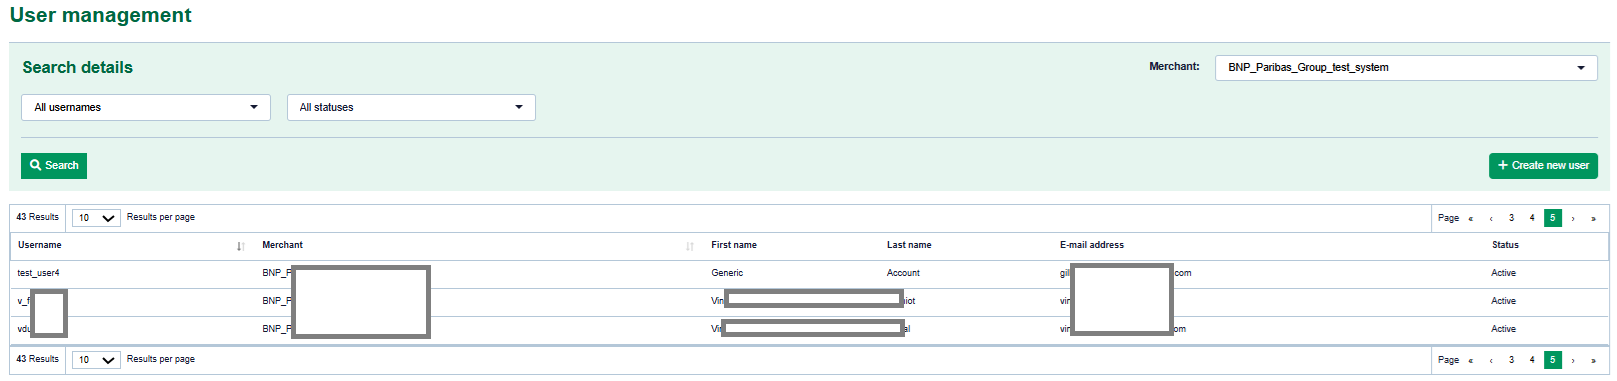Click Create new user button
The image size is (1617, 381).
coord(1543,166)
